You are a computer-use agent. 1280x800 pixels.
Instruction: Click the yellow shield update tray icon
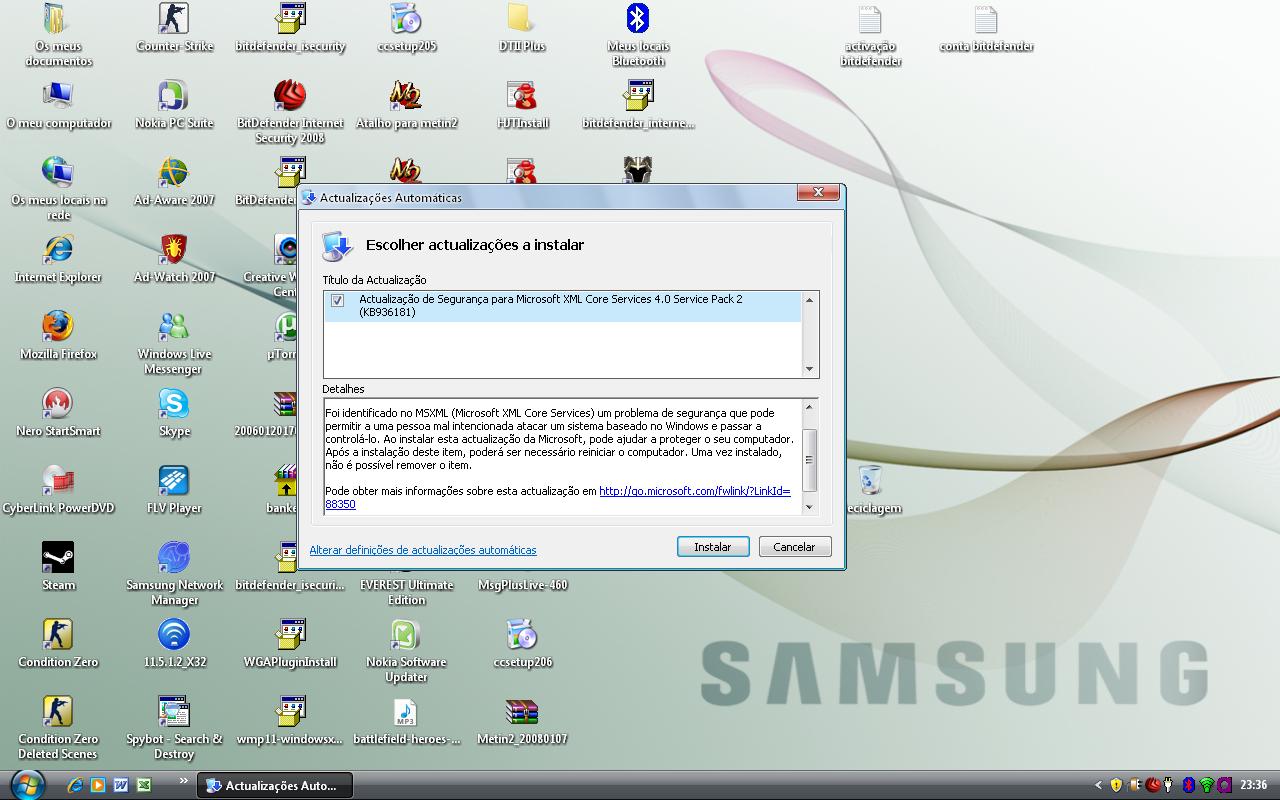(1116, 786)
